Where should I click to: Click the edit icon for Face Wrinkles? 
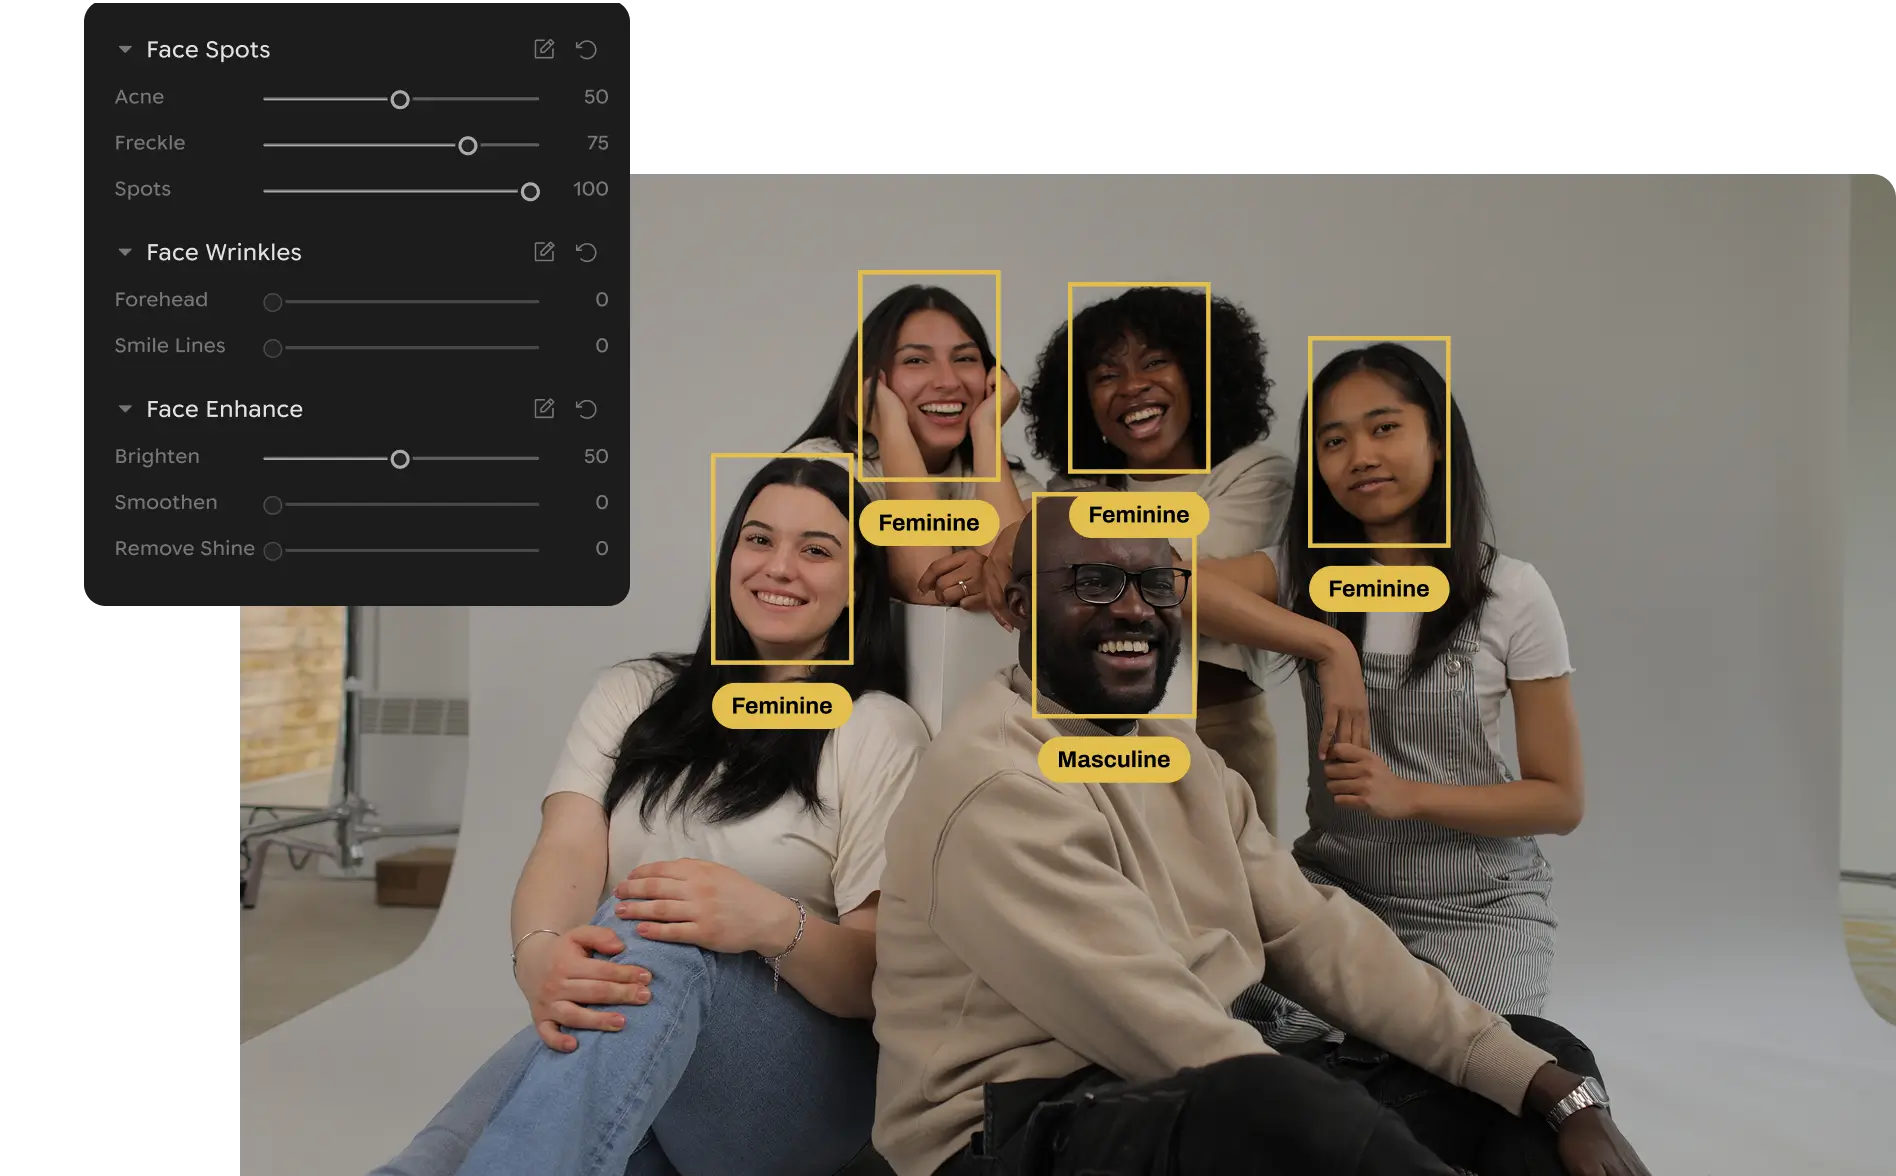[544, 252]
